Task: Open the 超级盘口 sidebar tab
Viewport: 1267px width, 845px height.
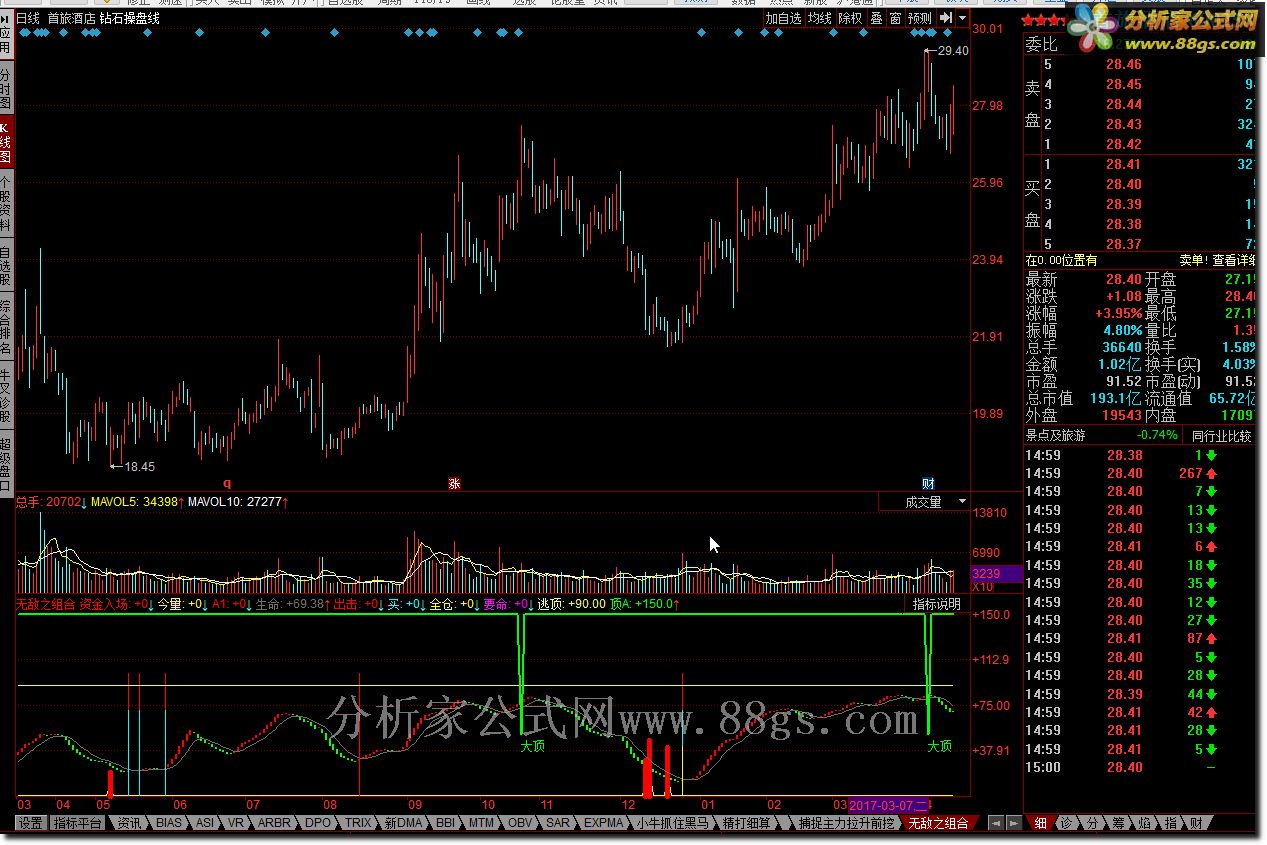Action: [x=6, y=462]
